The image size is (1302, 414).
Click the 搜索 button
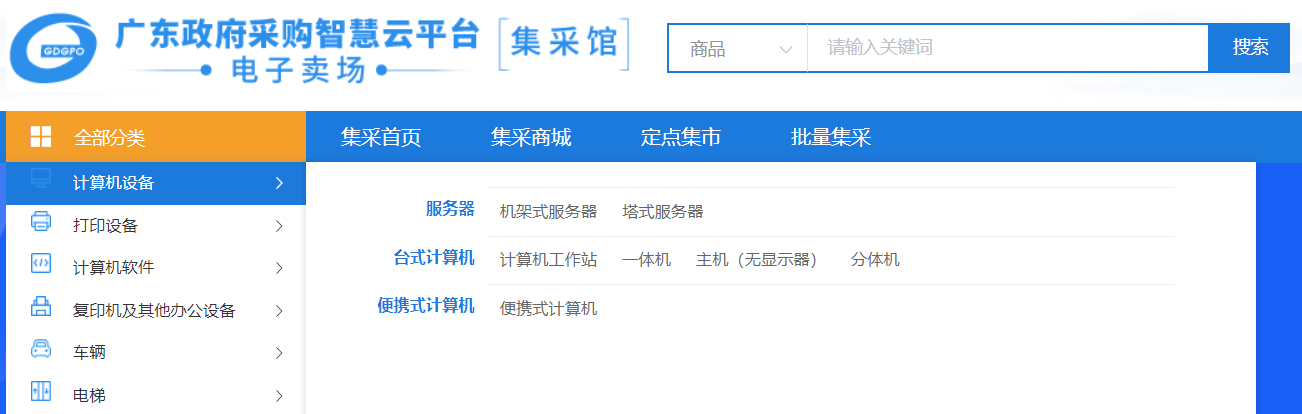pyautogui.click(x=1250, y=48)
